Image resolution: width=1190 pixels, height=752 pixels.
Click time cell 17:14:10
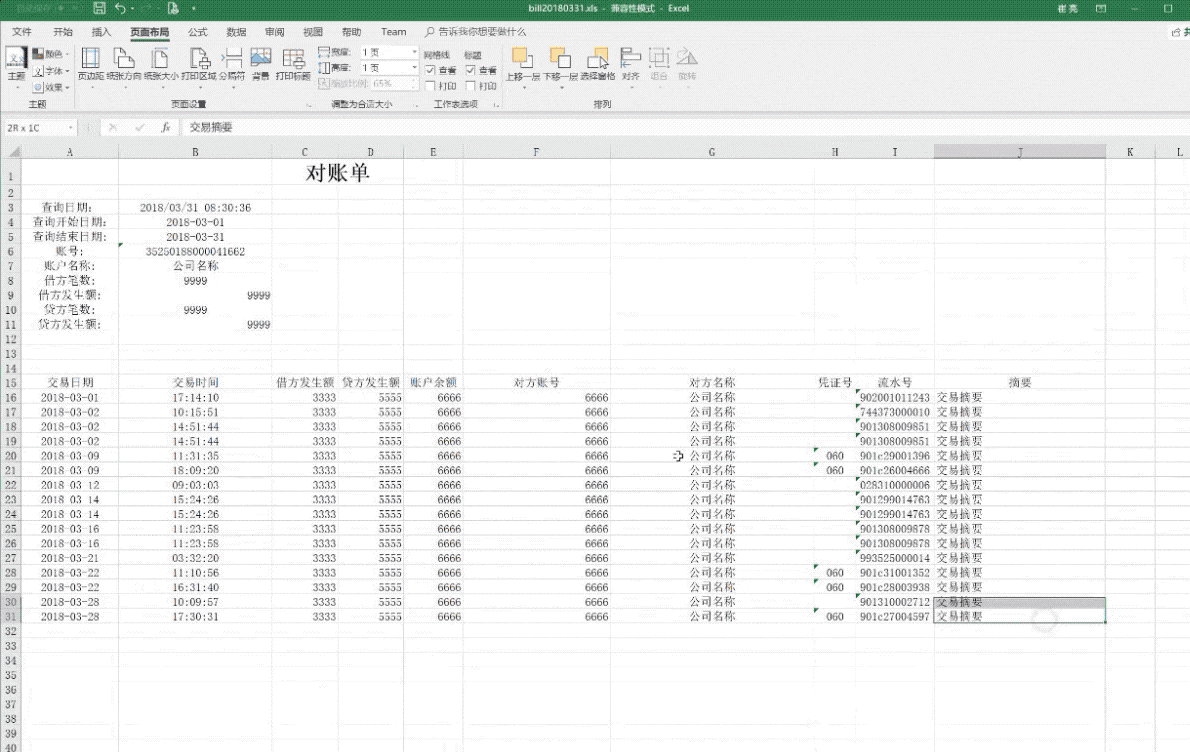tap(195, 397)
